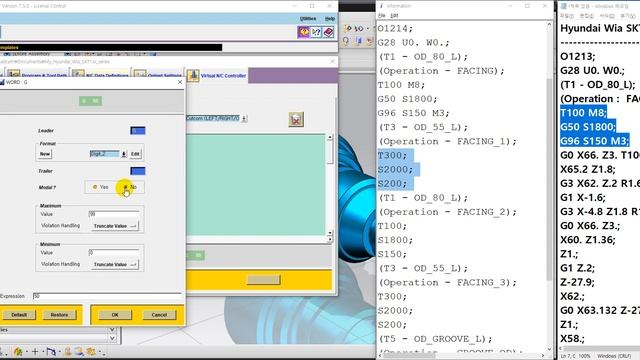640x360 pixels.
Task: Open Edit menu in Information window
Action: (394, 16)
